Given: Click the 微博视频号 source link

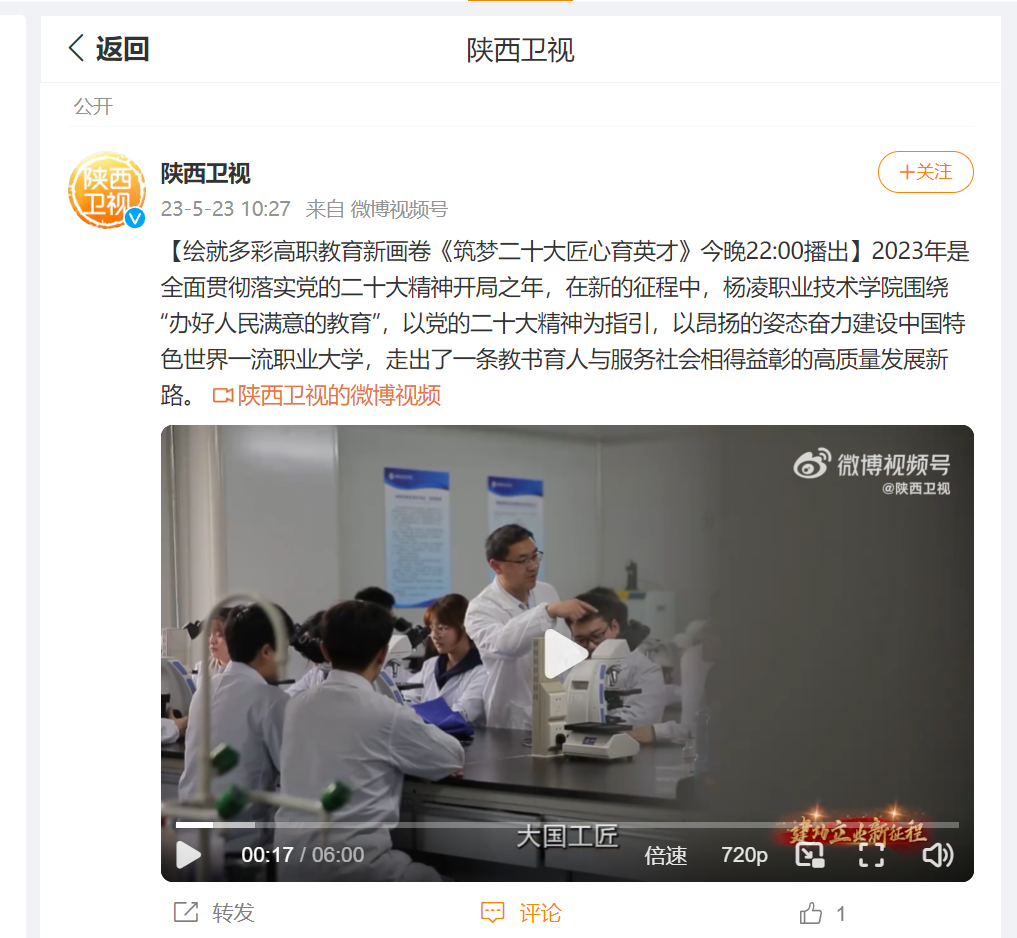Looking at the screenshot, I should pos(399,209).
